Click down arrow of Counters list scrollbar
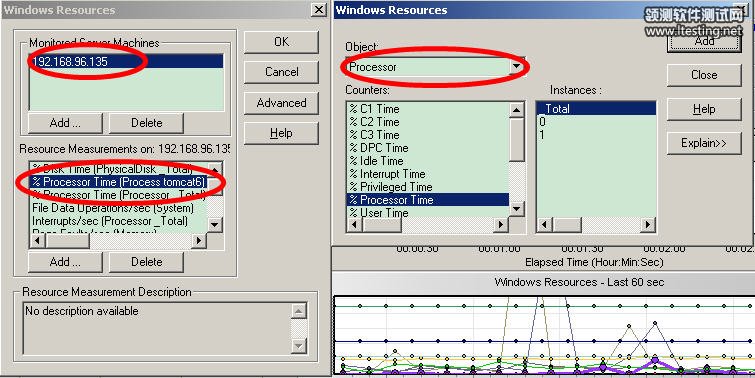 tap(517, 209)
